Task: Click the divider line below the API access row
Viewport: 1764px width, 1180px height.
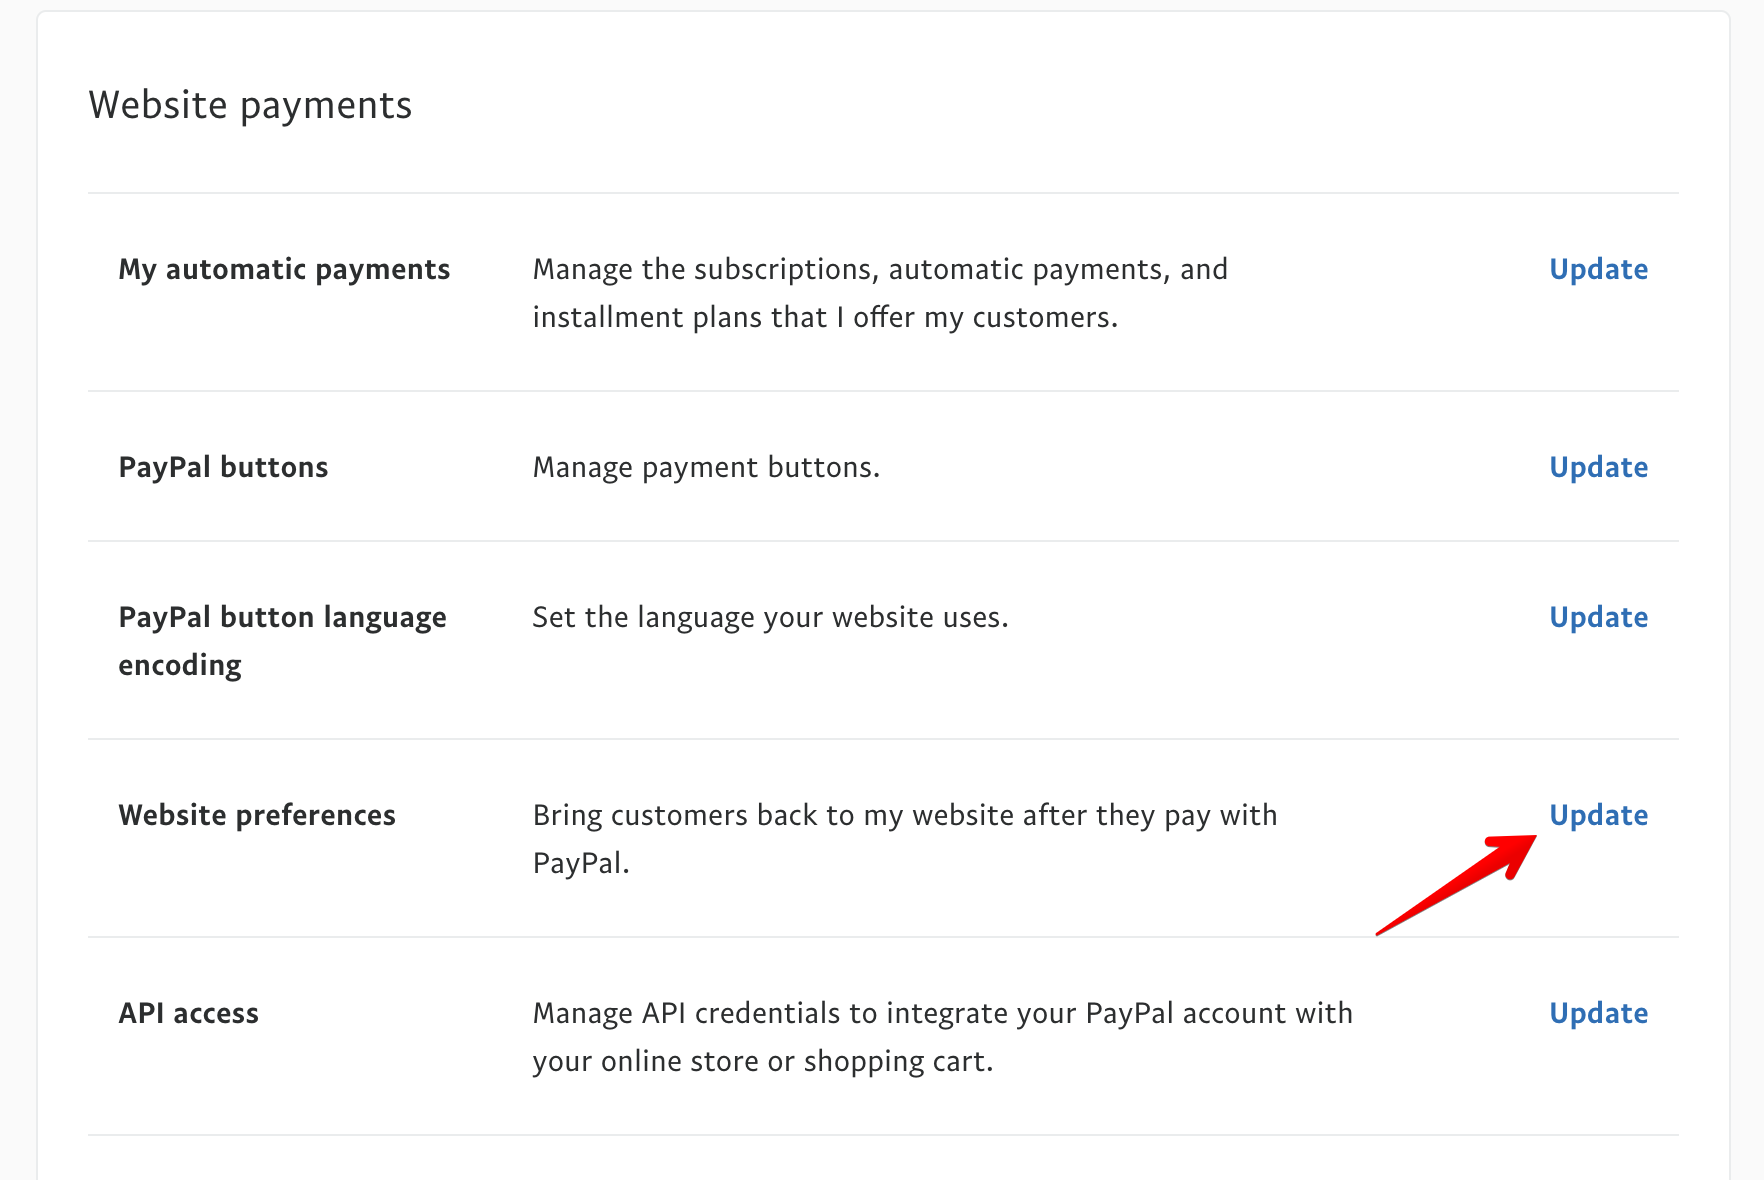Action: coord(882,1135)
